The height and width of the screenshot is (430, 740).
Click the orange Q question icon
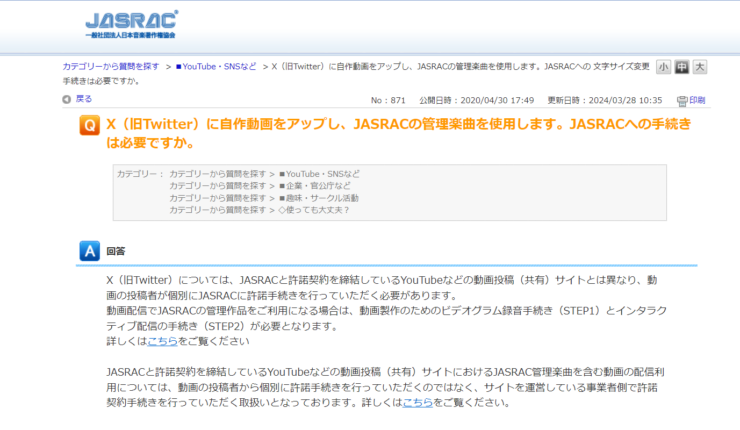(89, 127)
